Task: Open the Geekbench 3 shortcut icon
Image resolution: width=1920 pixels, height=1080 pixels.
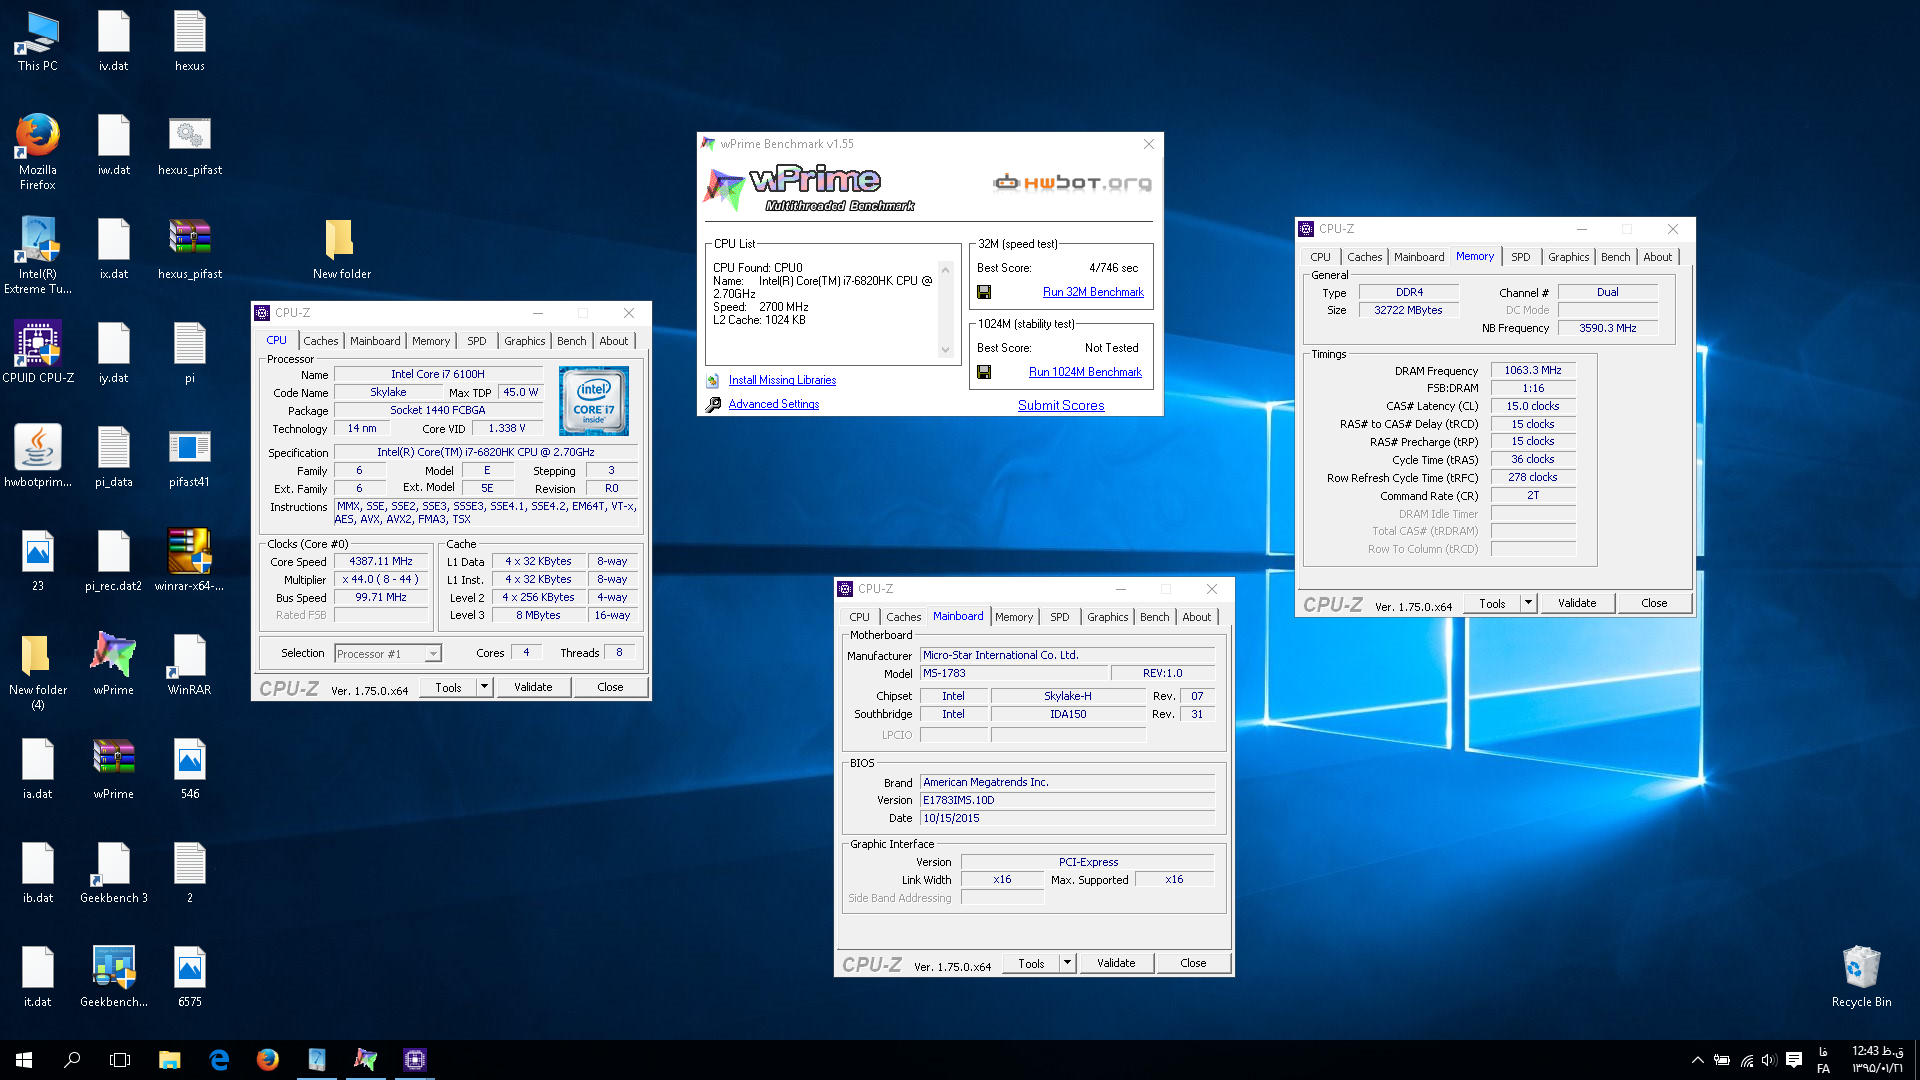Action: click(x=113, y=872)
